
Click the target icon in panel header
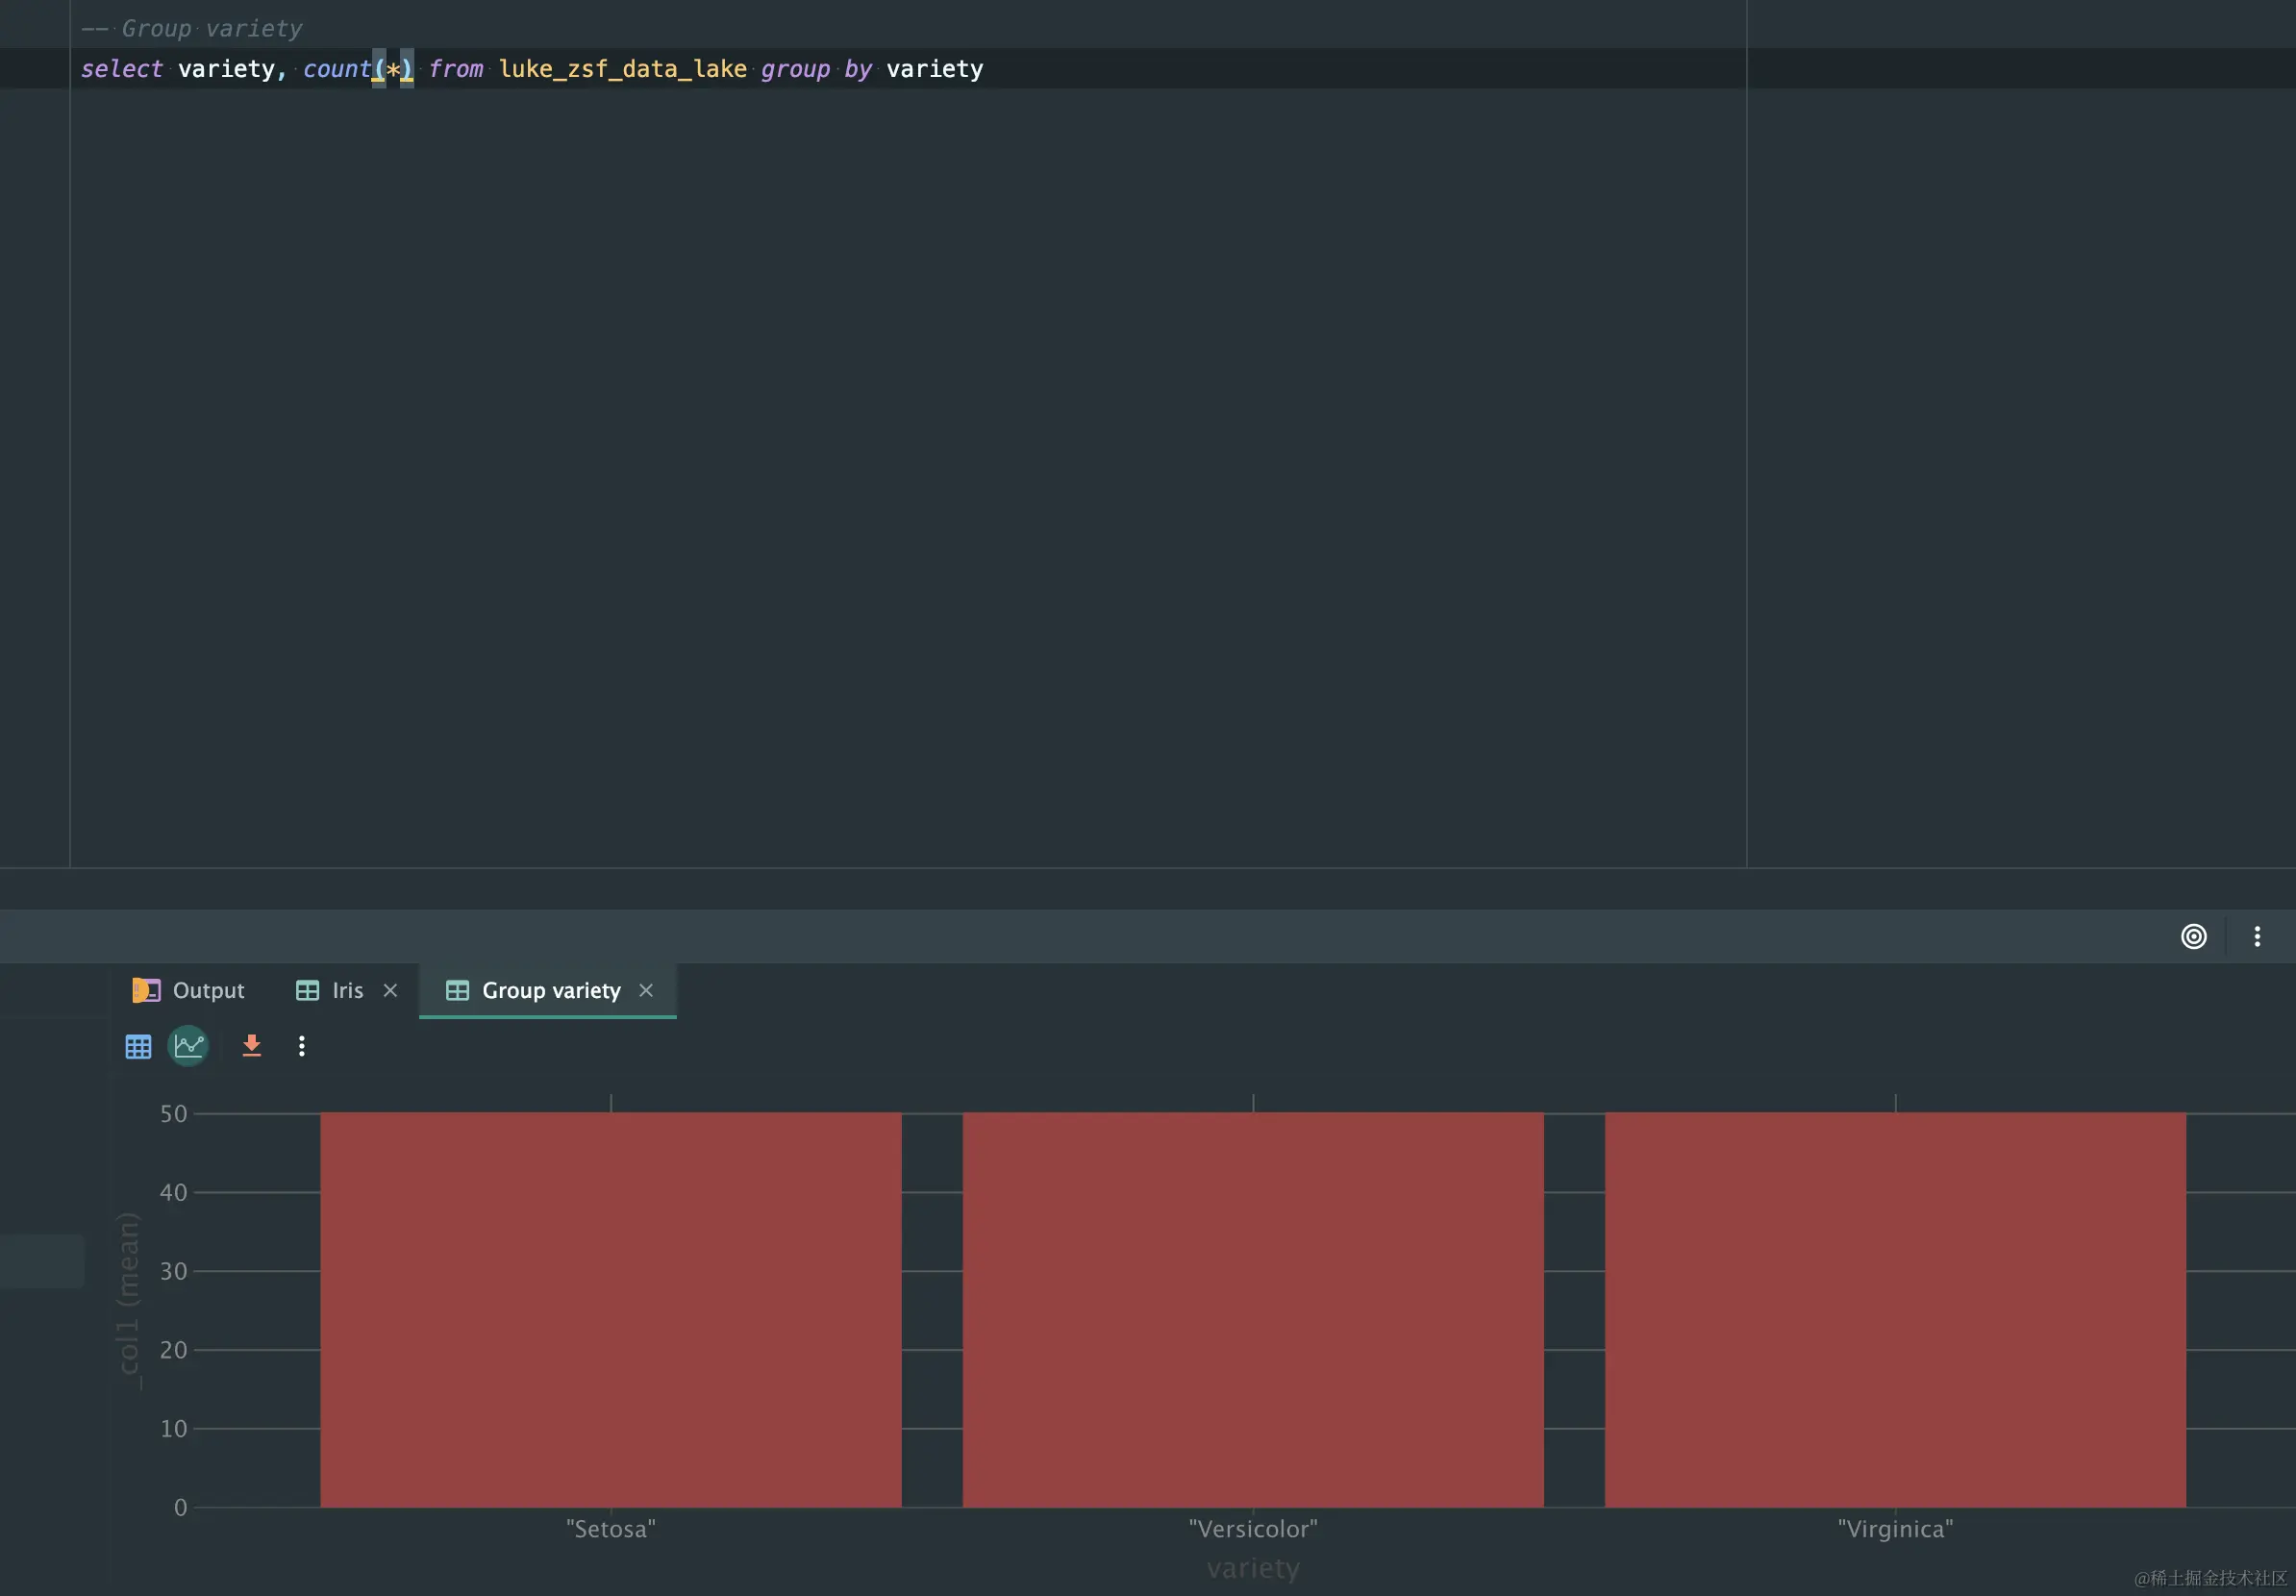click(2193, 936)
